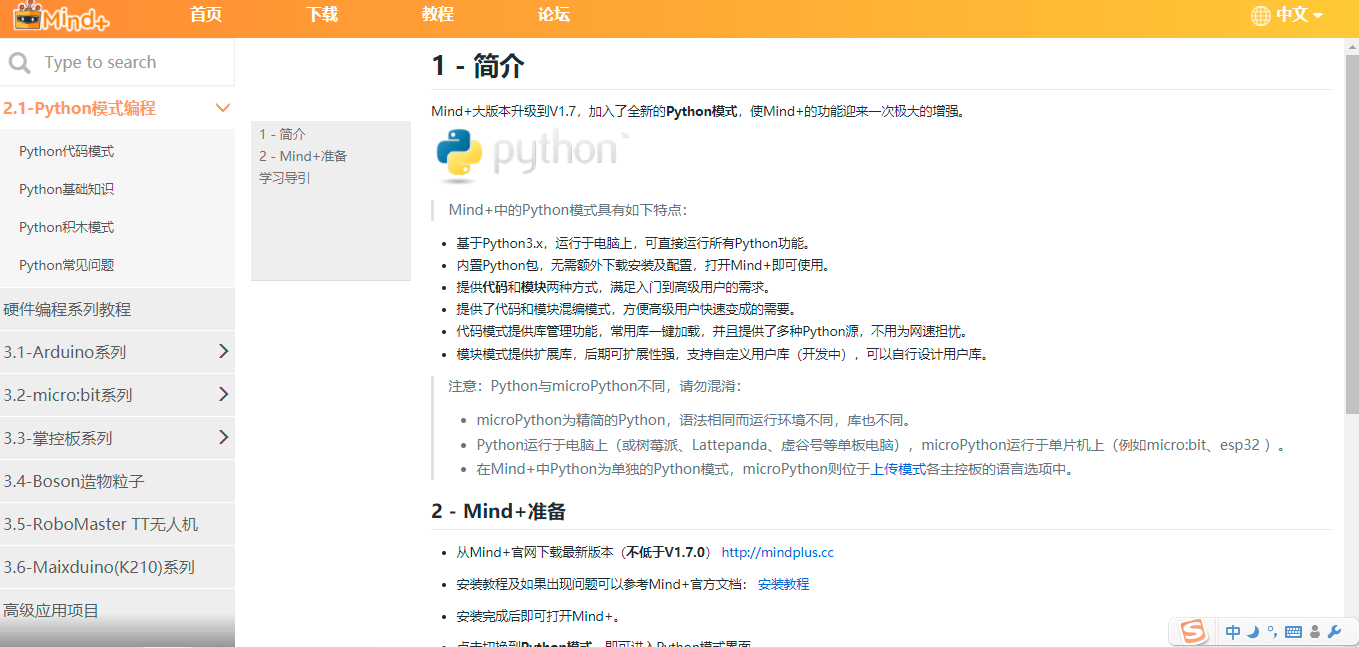Click the 1 - 简介 main heading
1359x648 pixels.
point(478,66)
